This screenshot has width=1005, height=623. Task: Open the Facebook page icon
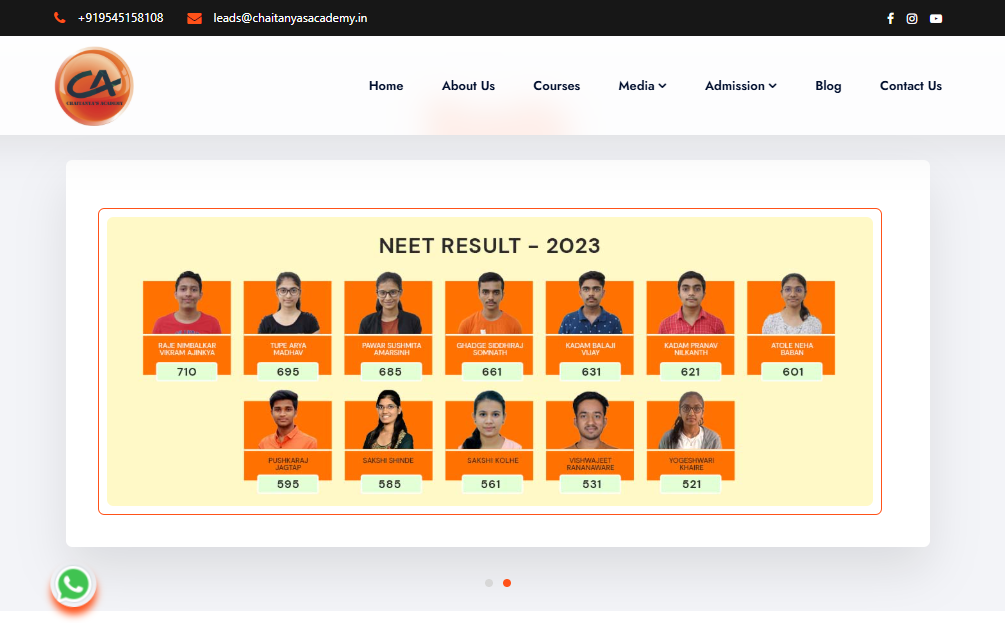point(890,18)
